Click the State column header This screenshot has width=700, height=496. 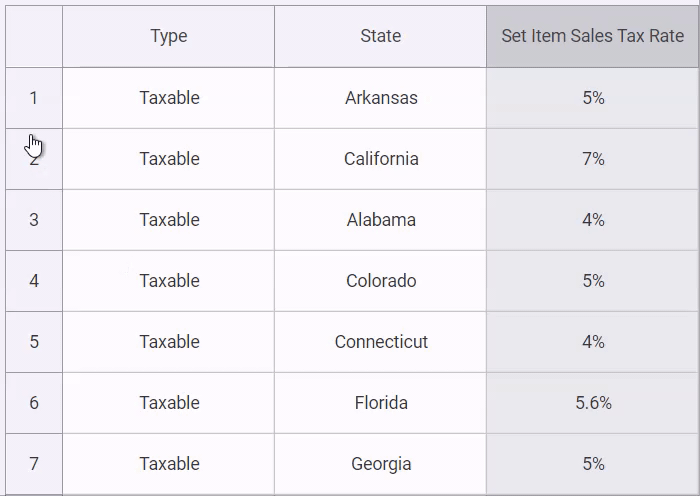point(380,36)
